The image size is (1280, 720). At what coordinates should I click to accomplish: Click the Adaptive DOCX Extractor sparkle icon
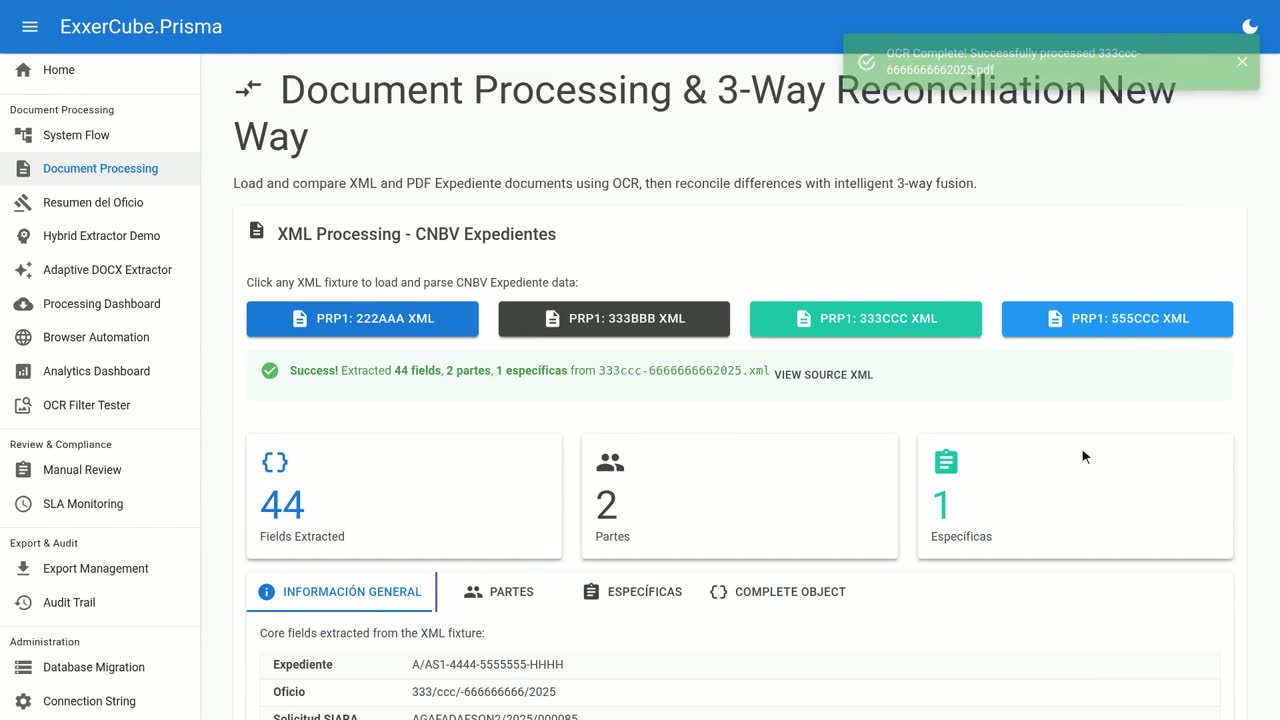coord(23,270)
